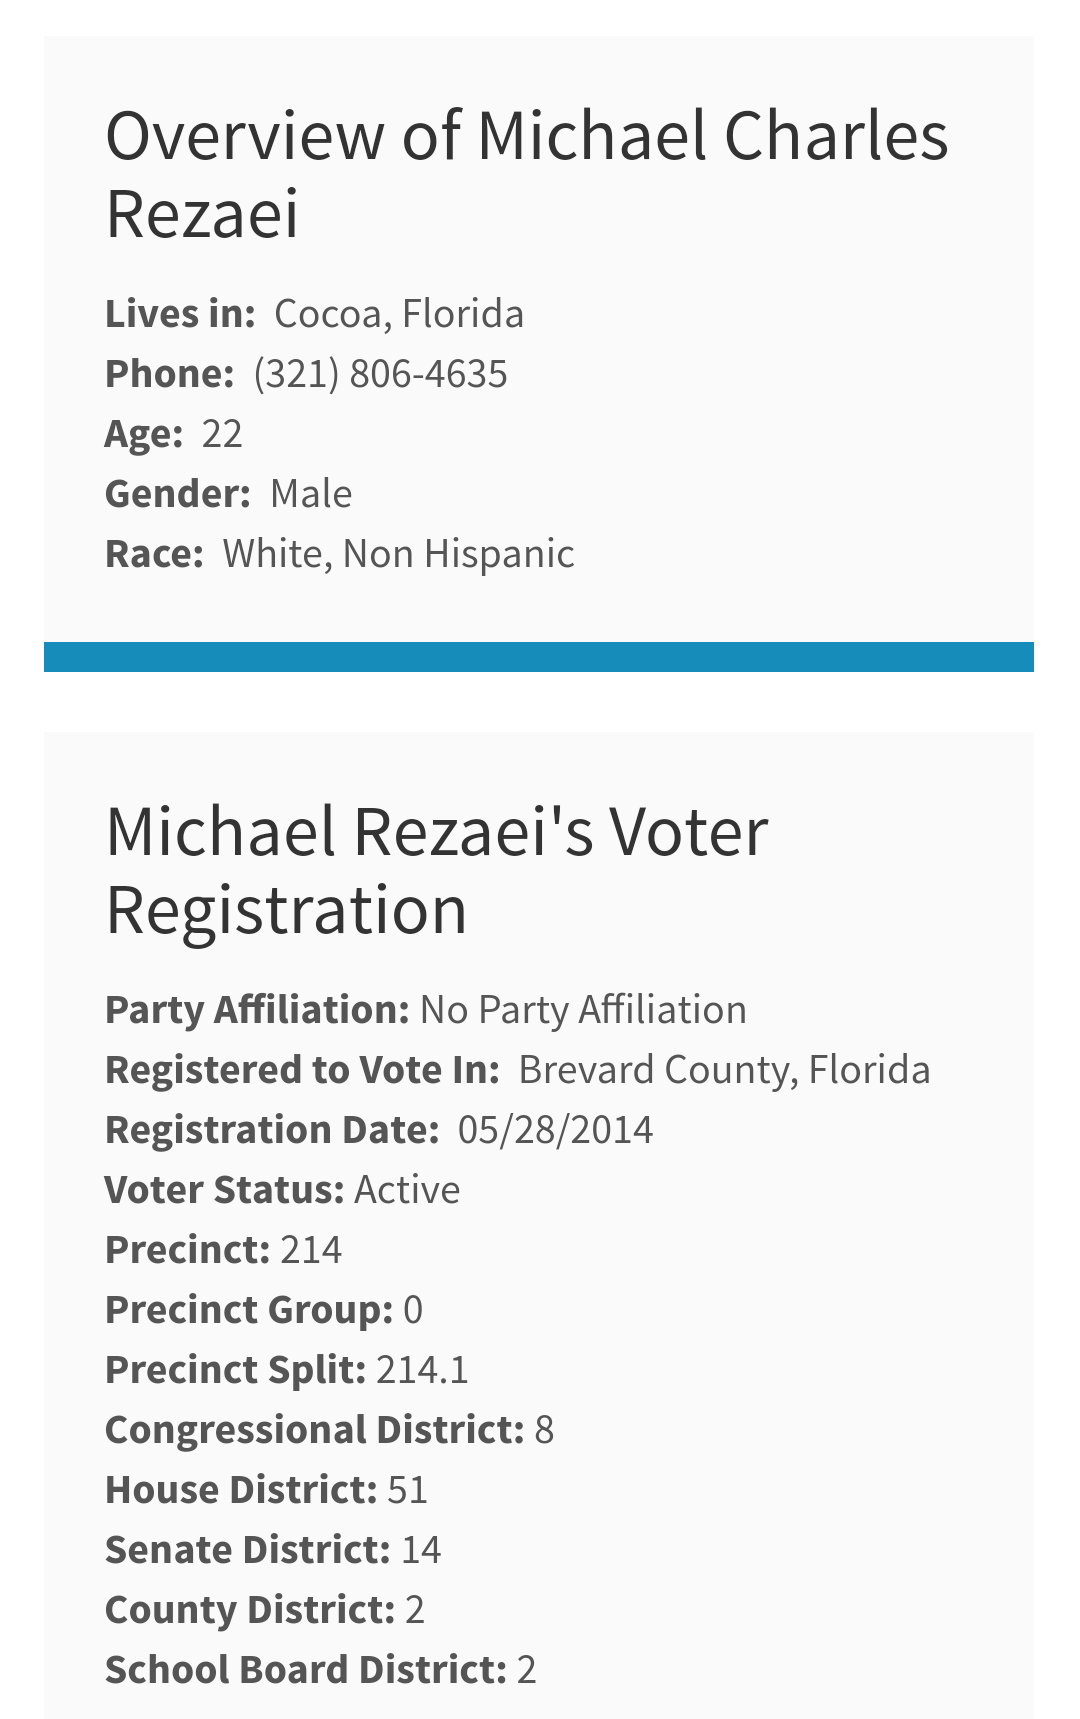Click the Michael Rezaei's Voter Registration heading
1080x1719 pixels.
(x=437, y=870)
